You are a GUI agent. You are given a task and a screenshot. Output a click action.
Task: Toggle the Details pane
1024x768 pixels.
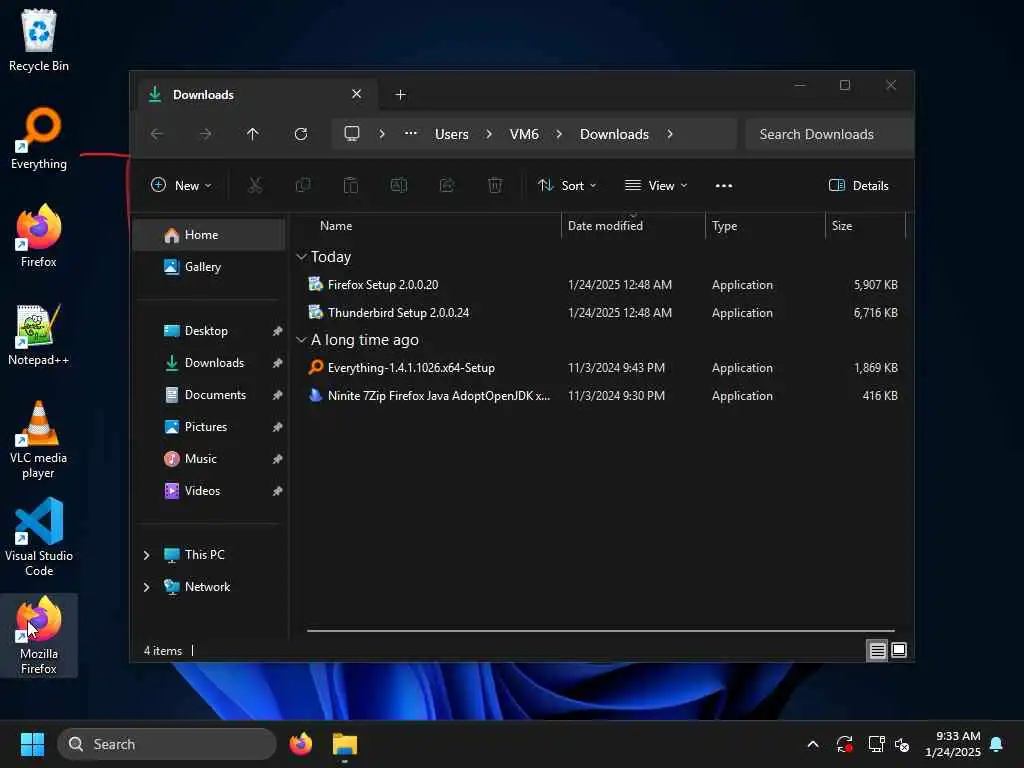pos(858,186)
